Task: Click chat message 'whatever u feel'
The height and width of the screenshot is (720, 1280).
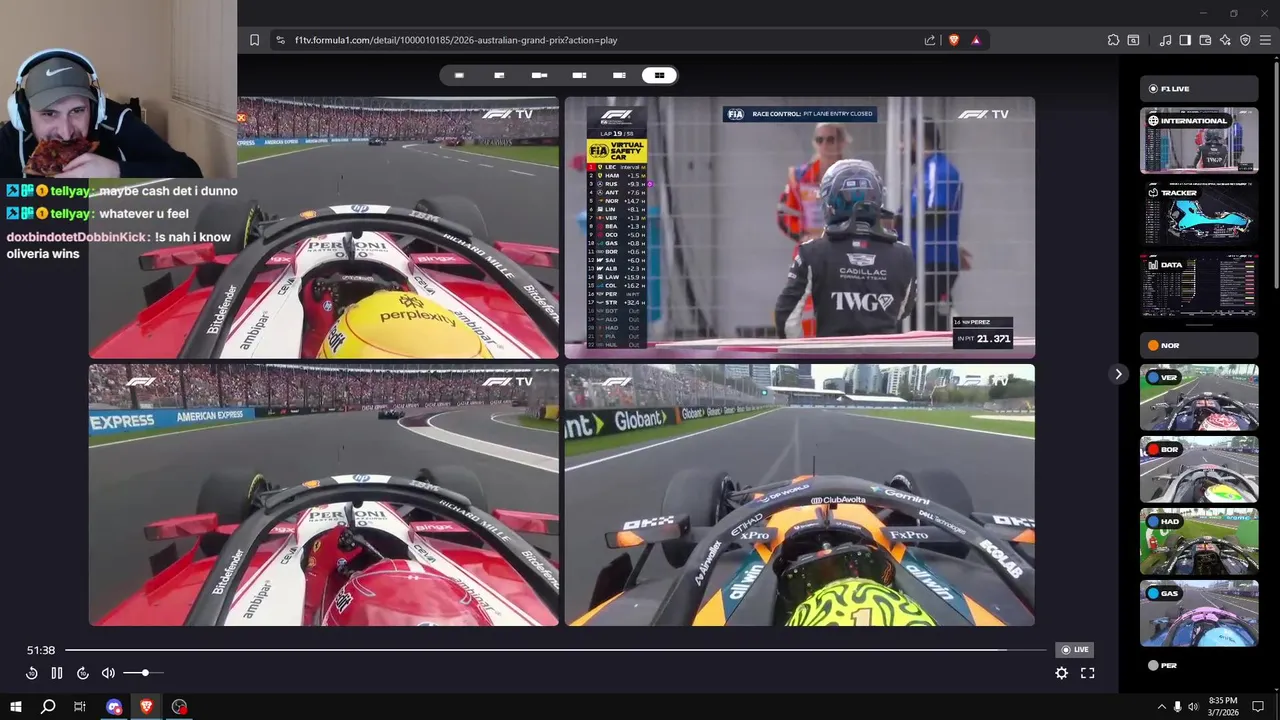Action: click(x=143, y=214)
